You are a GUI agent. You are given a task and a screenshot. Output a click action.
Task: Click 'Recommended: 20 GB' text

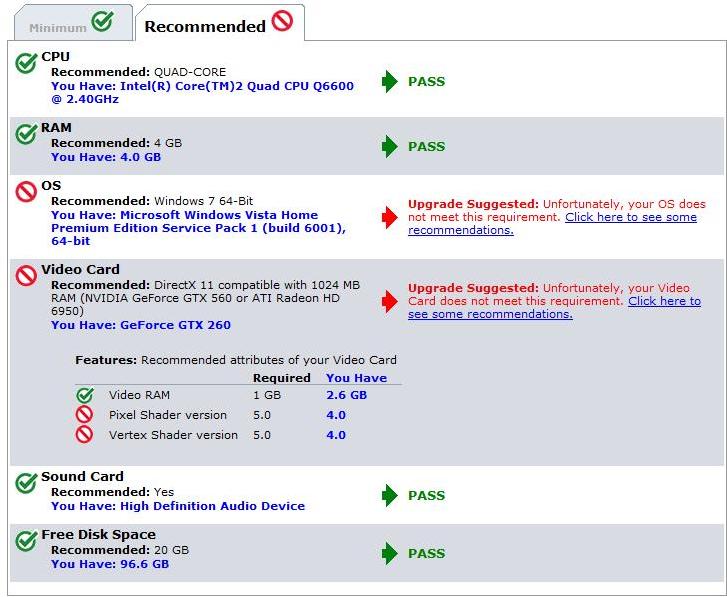[x=120, y=550]
